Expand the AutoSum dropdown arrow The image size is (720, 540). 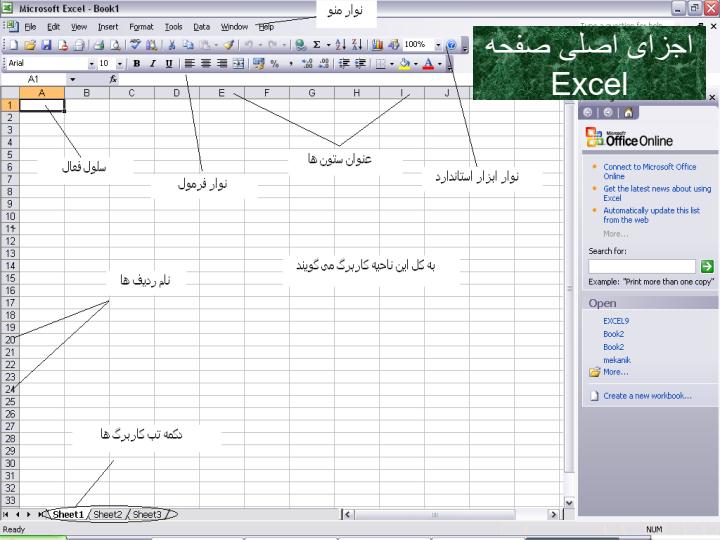click(x=328, y=45)
